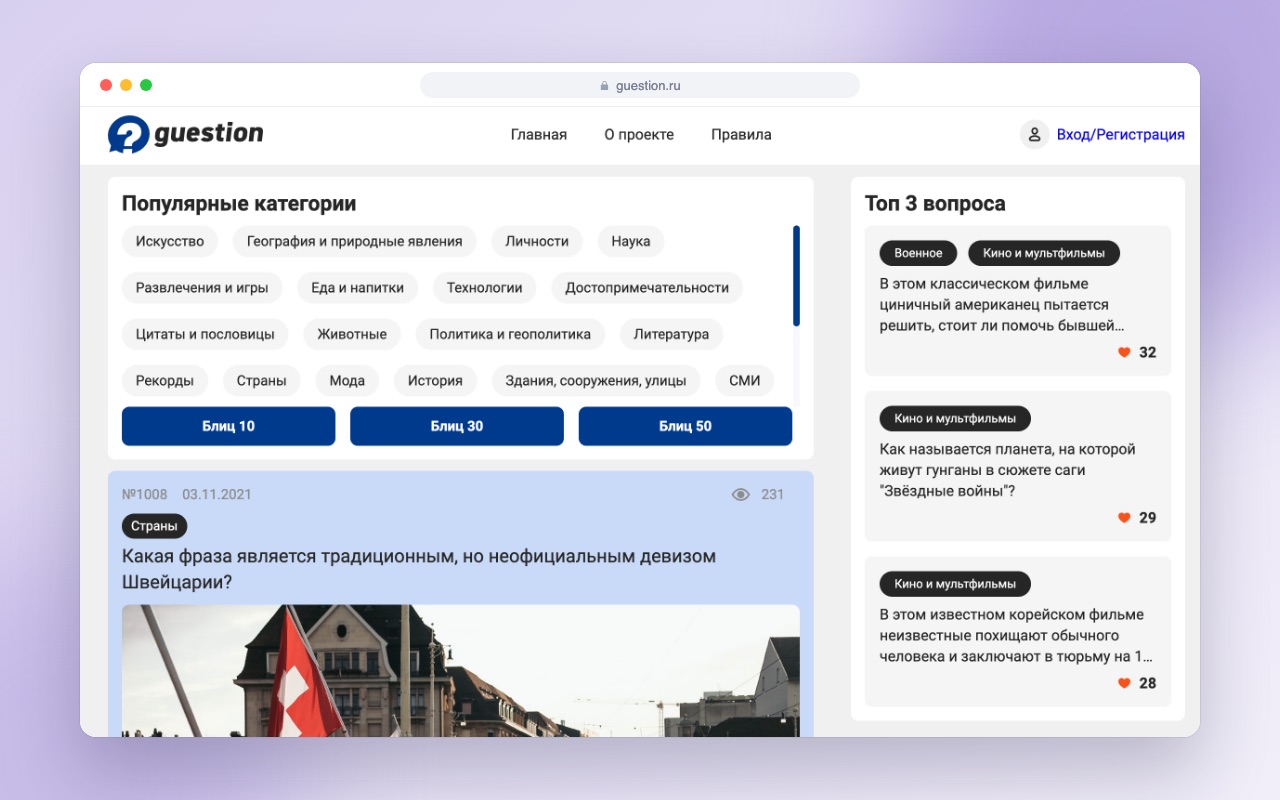Pick the Животные category
Image resolution: width=1280 pixels, height=800 pixels.
352,334
